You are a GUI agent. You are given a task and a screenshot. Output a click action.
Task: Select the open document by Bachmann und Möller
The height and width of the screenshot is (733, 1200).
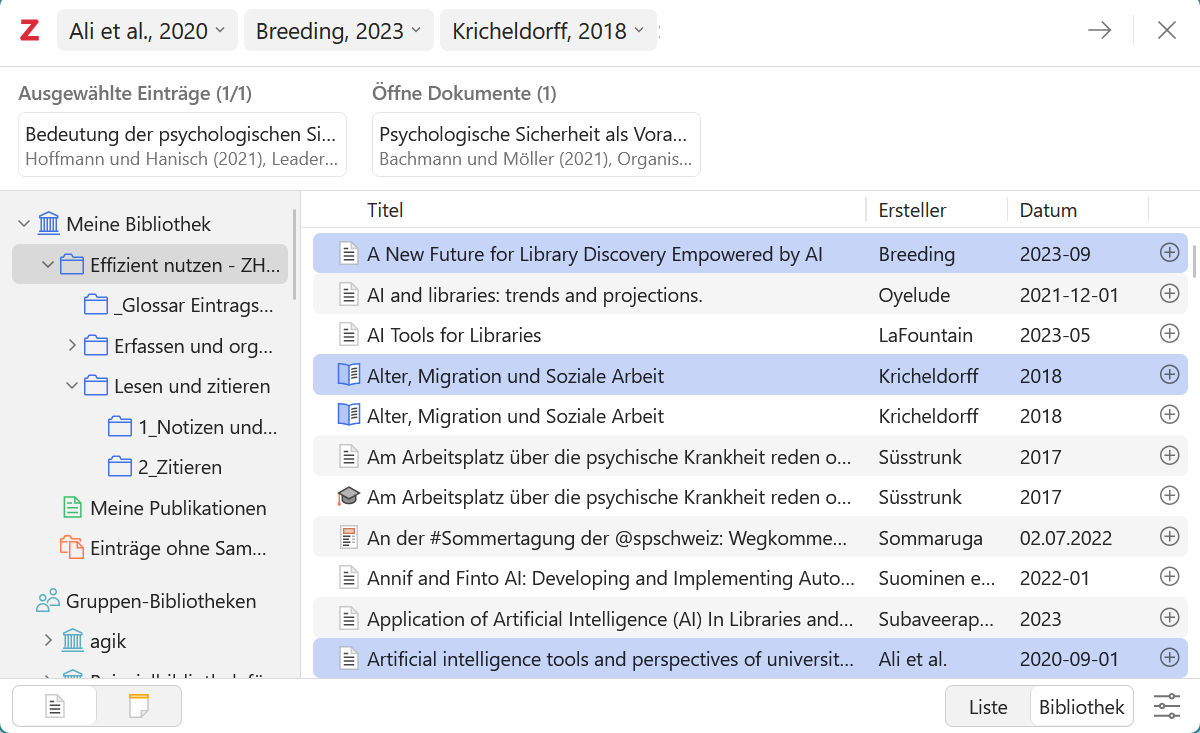coord(536,145)
